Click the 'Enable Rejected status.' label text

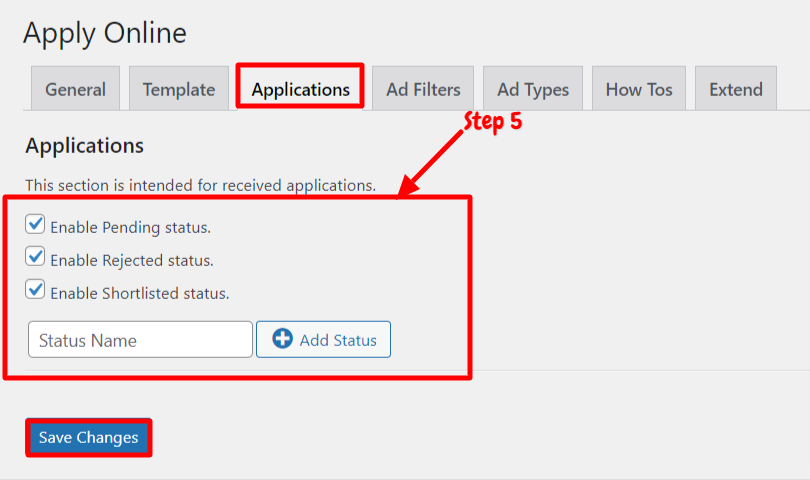click(x=132, y=260)
